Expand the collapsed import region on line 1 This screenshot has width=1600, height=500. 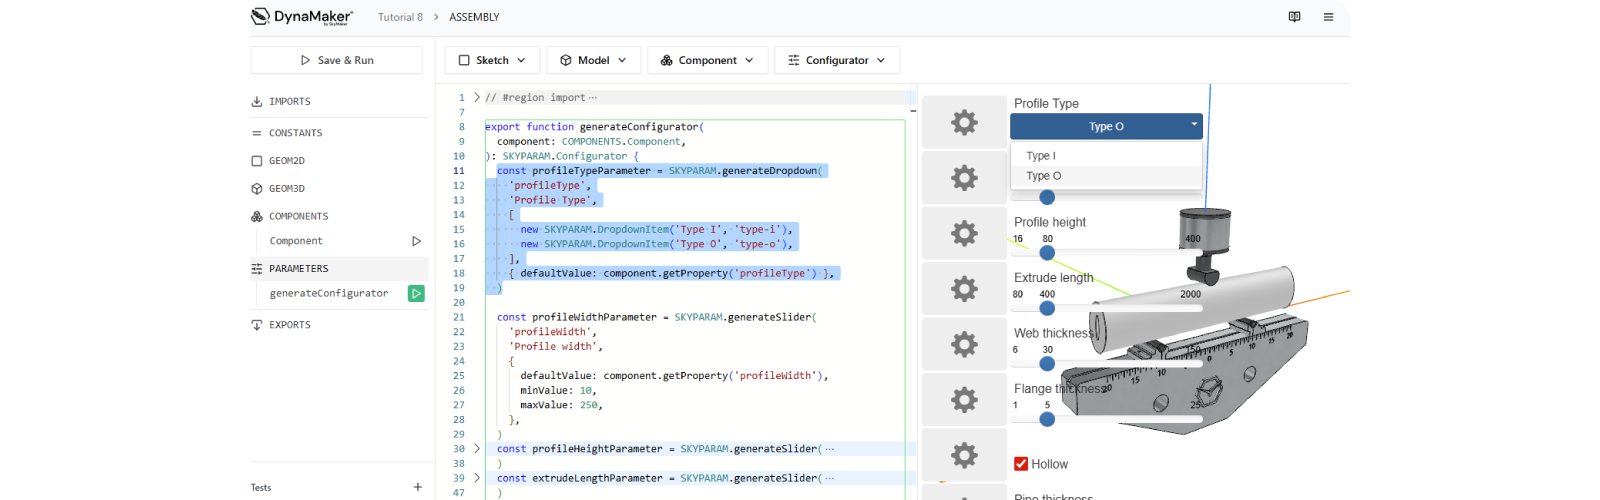pyautogui.click(x=477, y=98)
